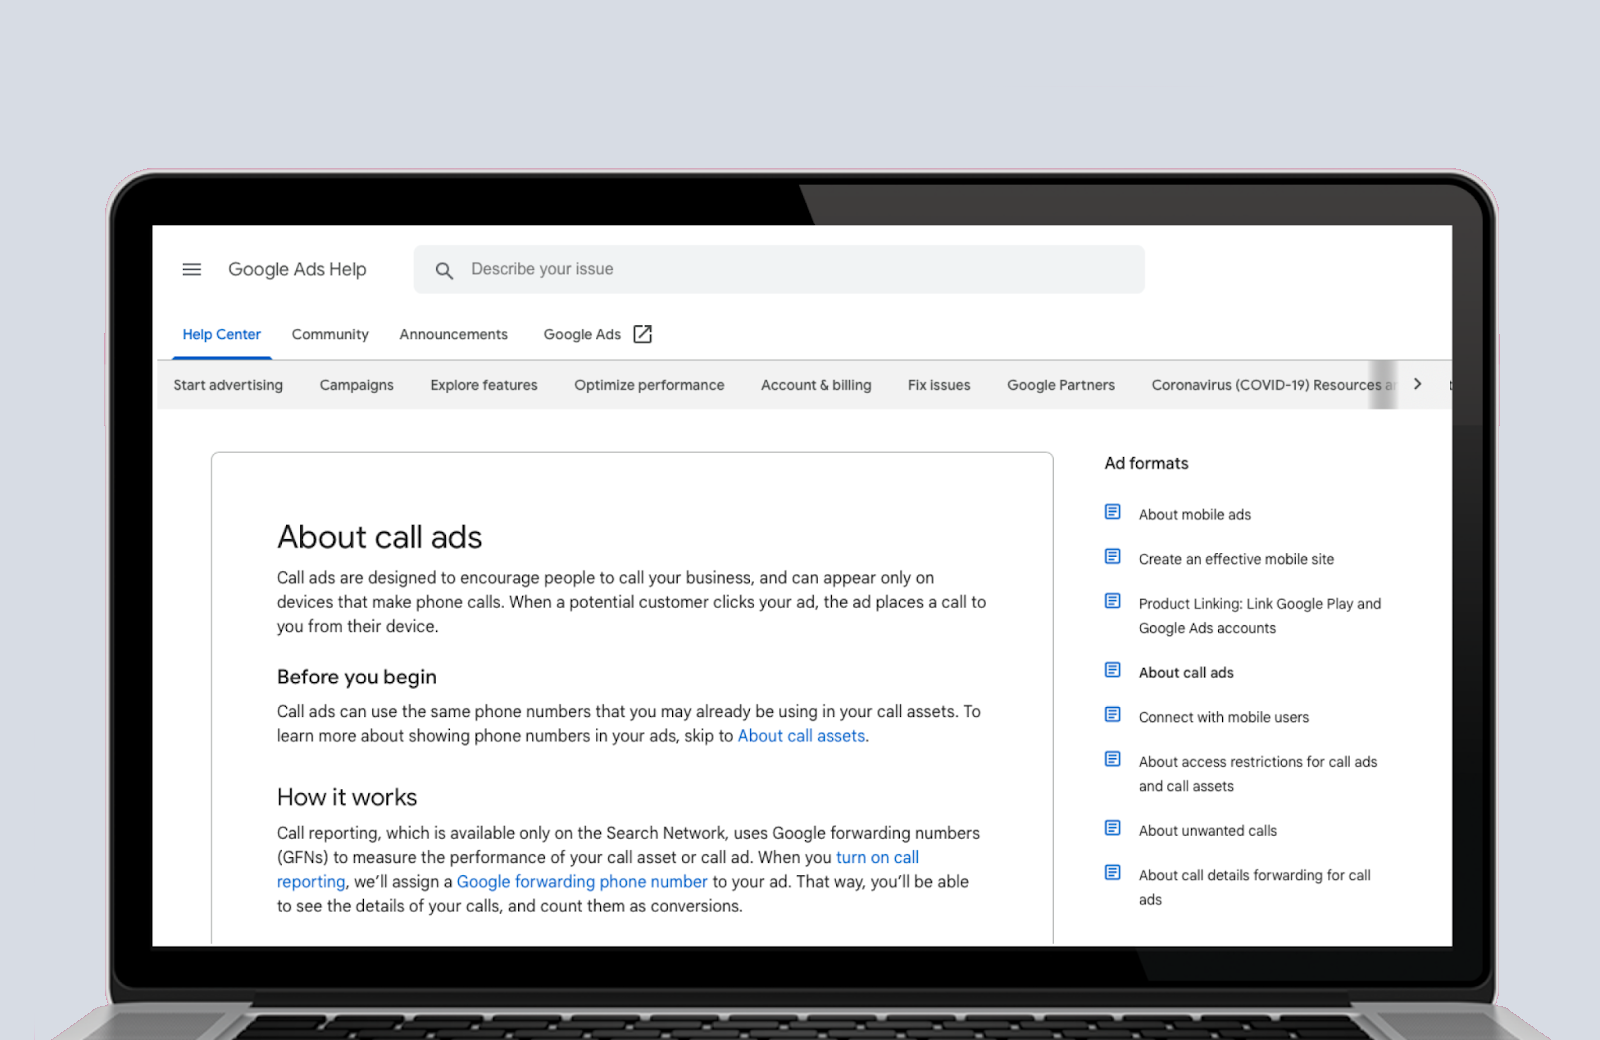This screenshot has width=1600, height=1040.
Task: Click the Google Ads Help title
Action: 297,269
